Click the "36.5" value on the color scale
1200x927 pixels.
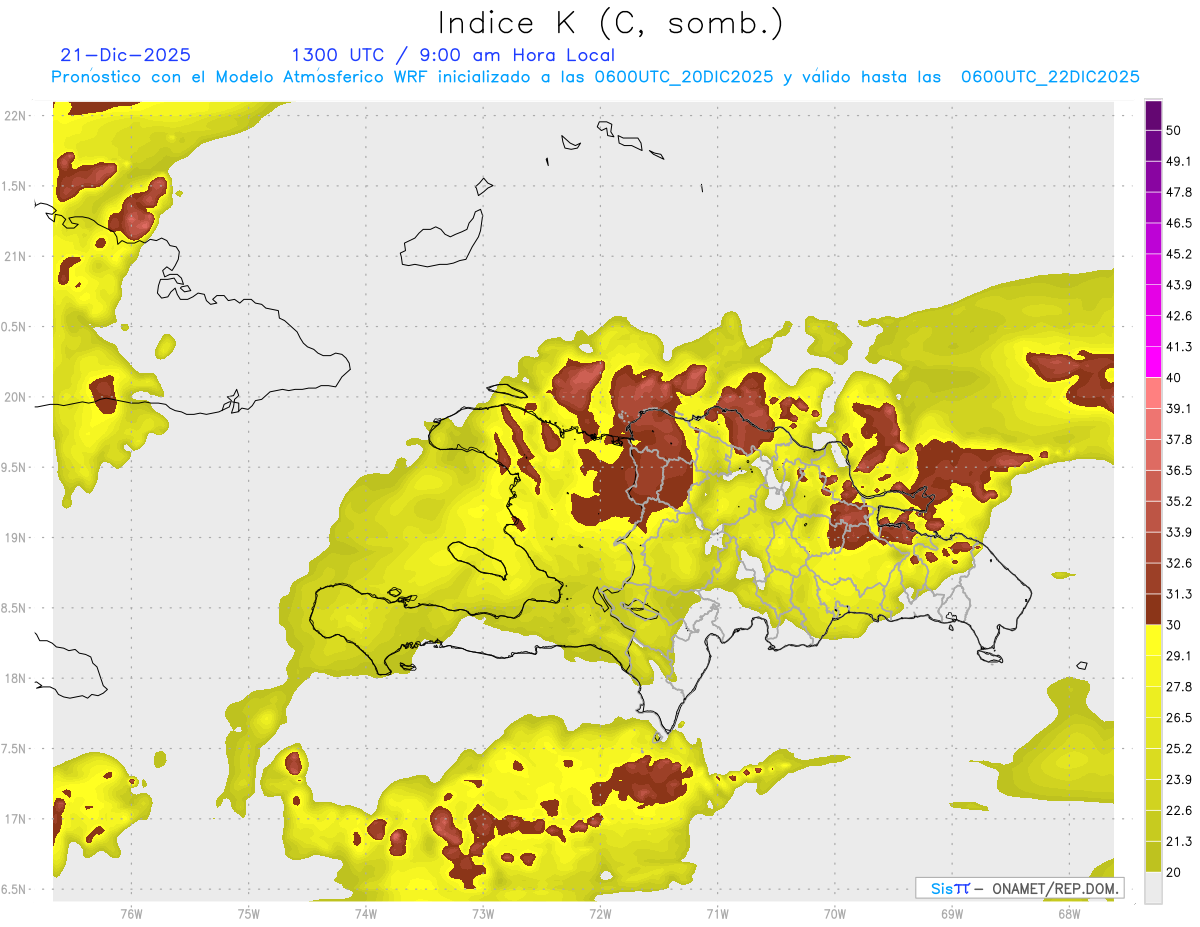[x=1179, y=471]
